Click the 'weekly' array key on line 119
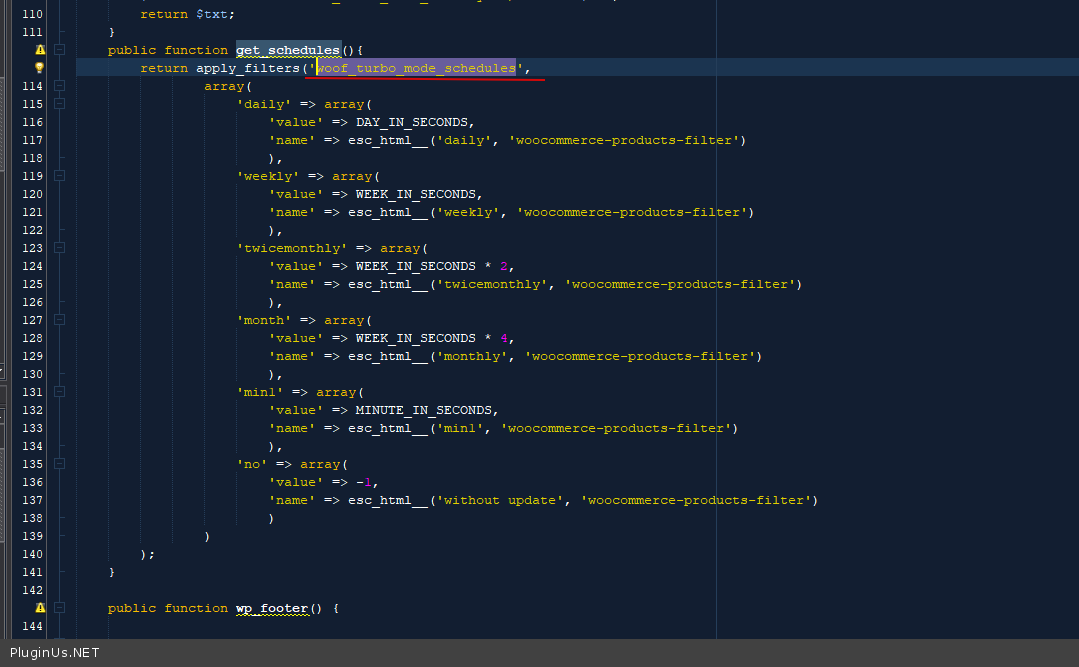This screenshot has width=1079, height=667. click(268, 176)
